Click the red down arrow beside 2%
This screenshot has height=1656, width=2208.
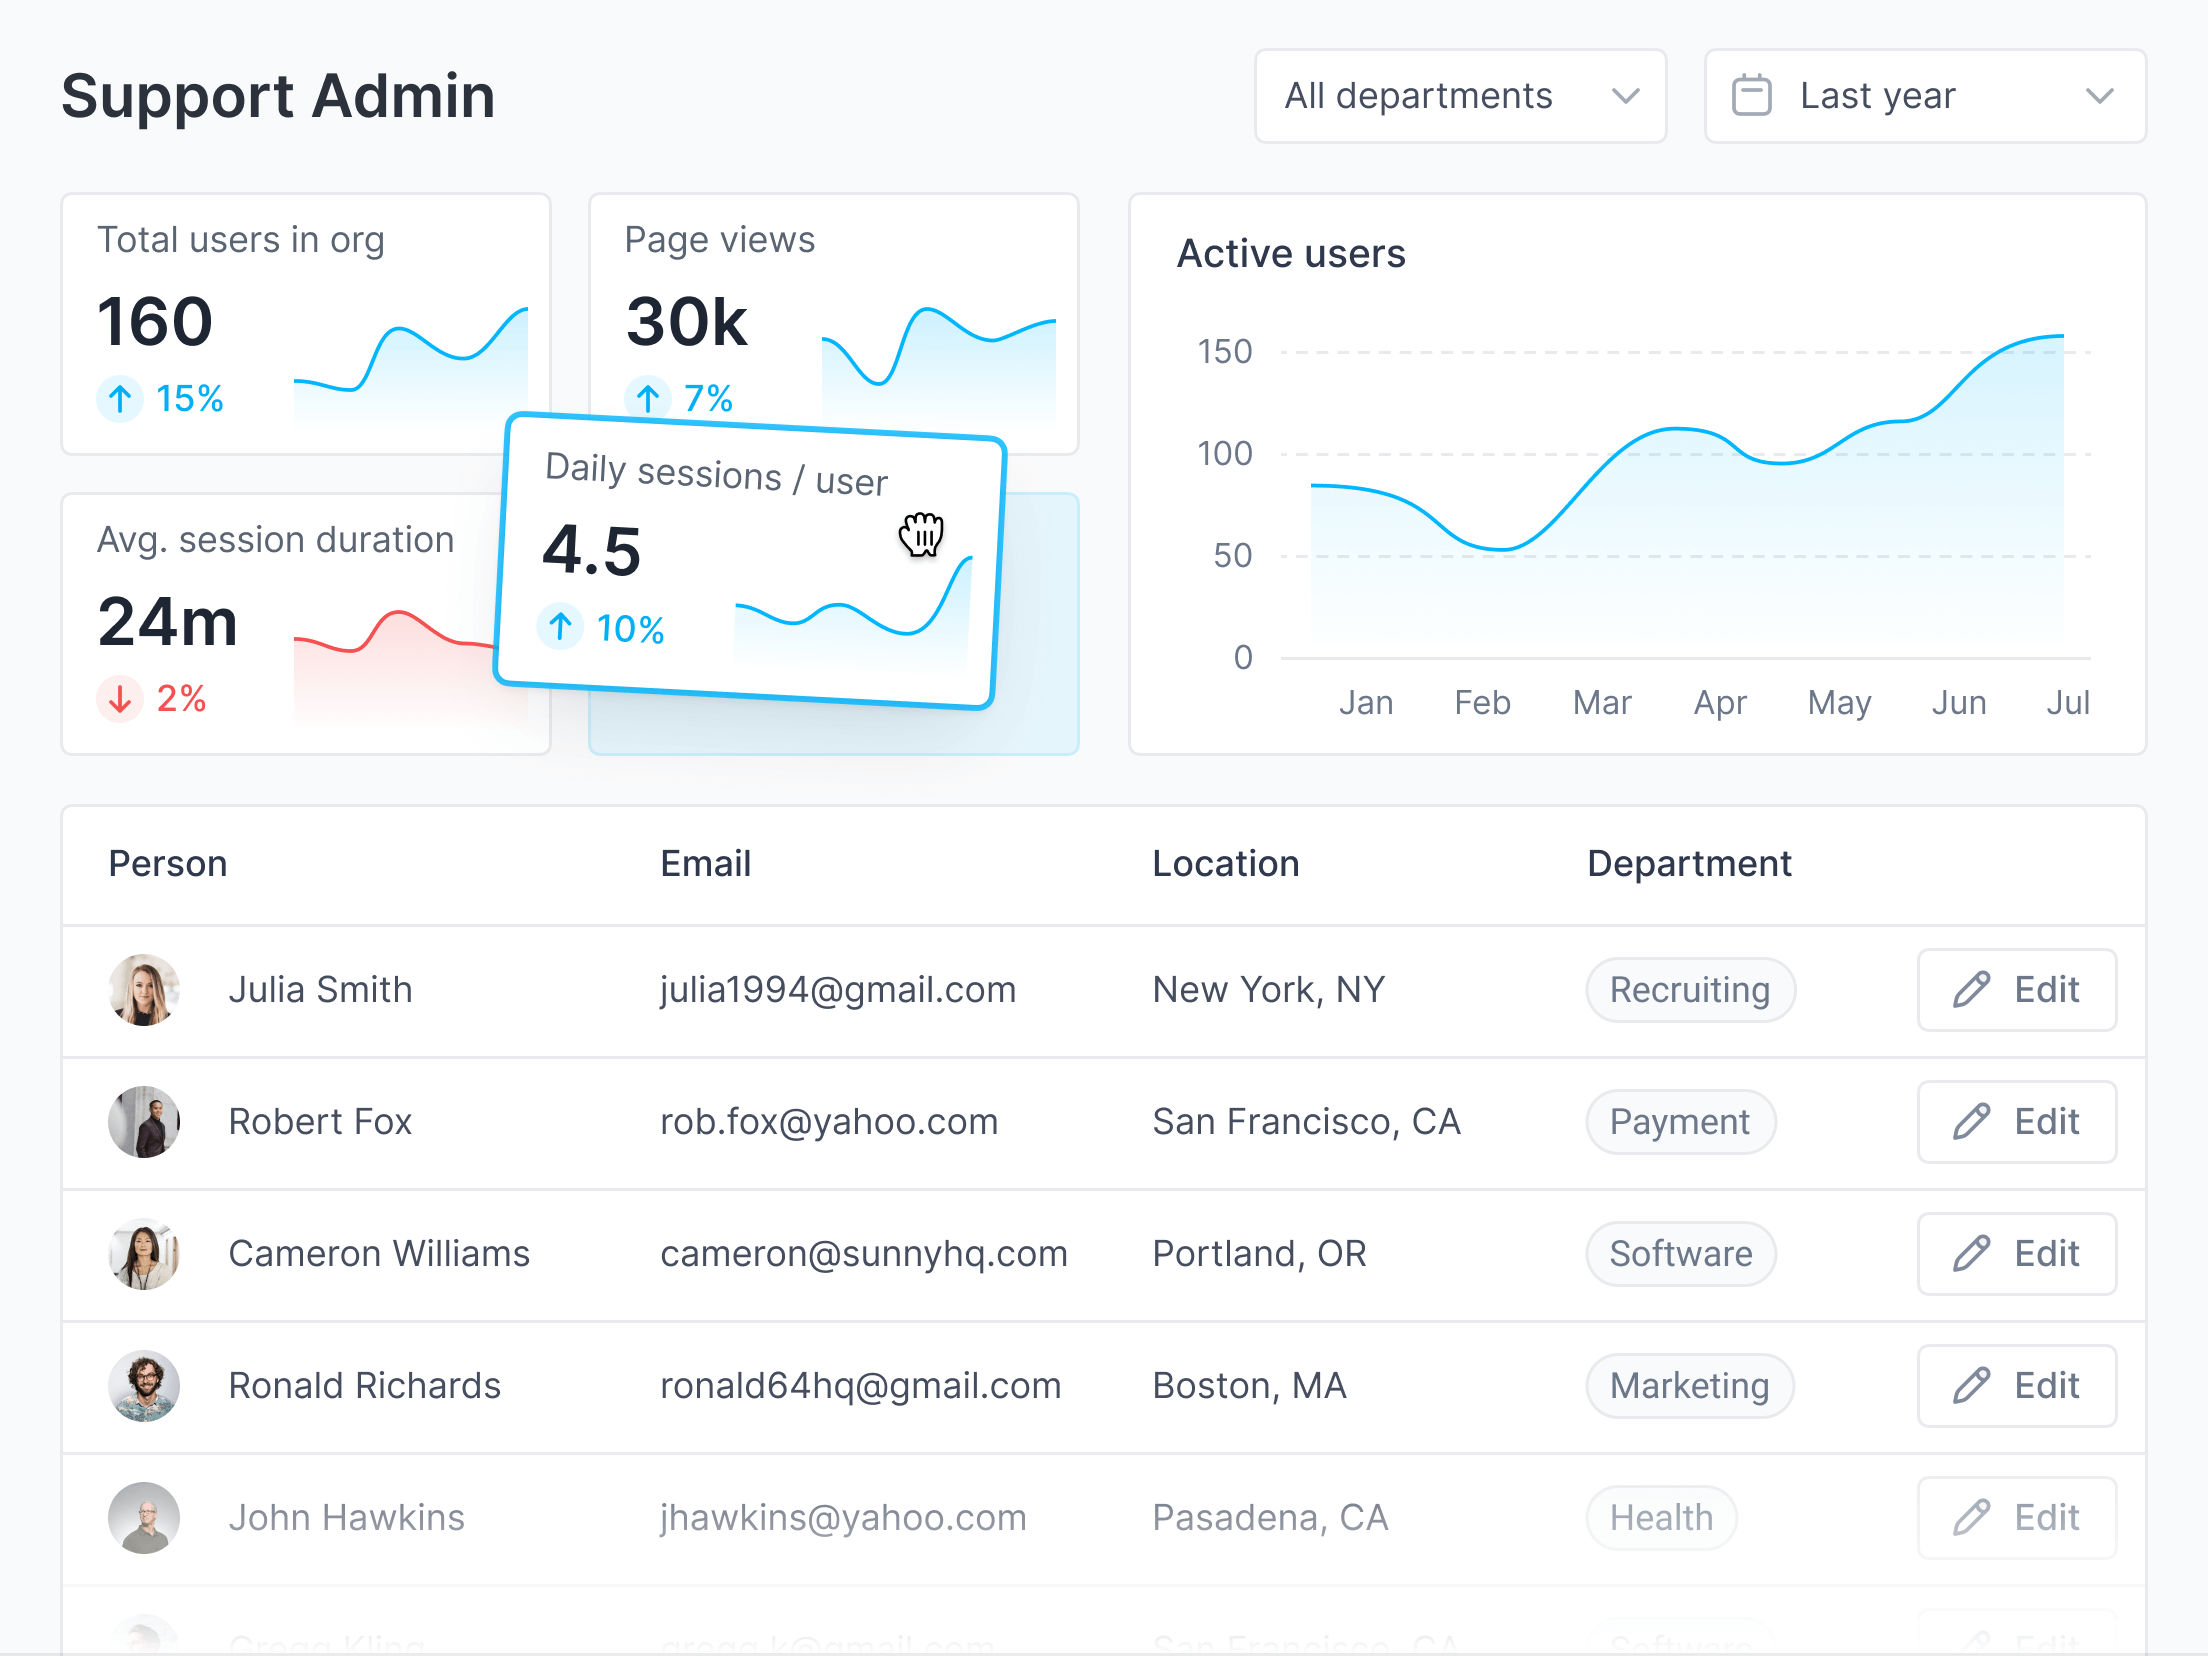pyautogui.click(x=120, y=699)
